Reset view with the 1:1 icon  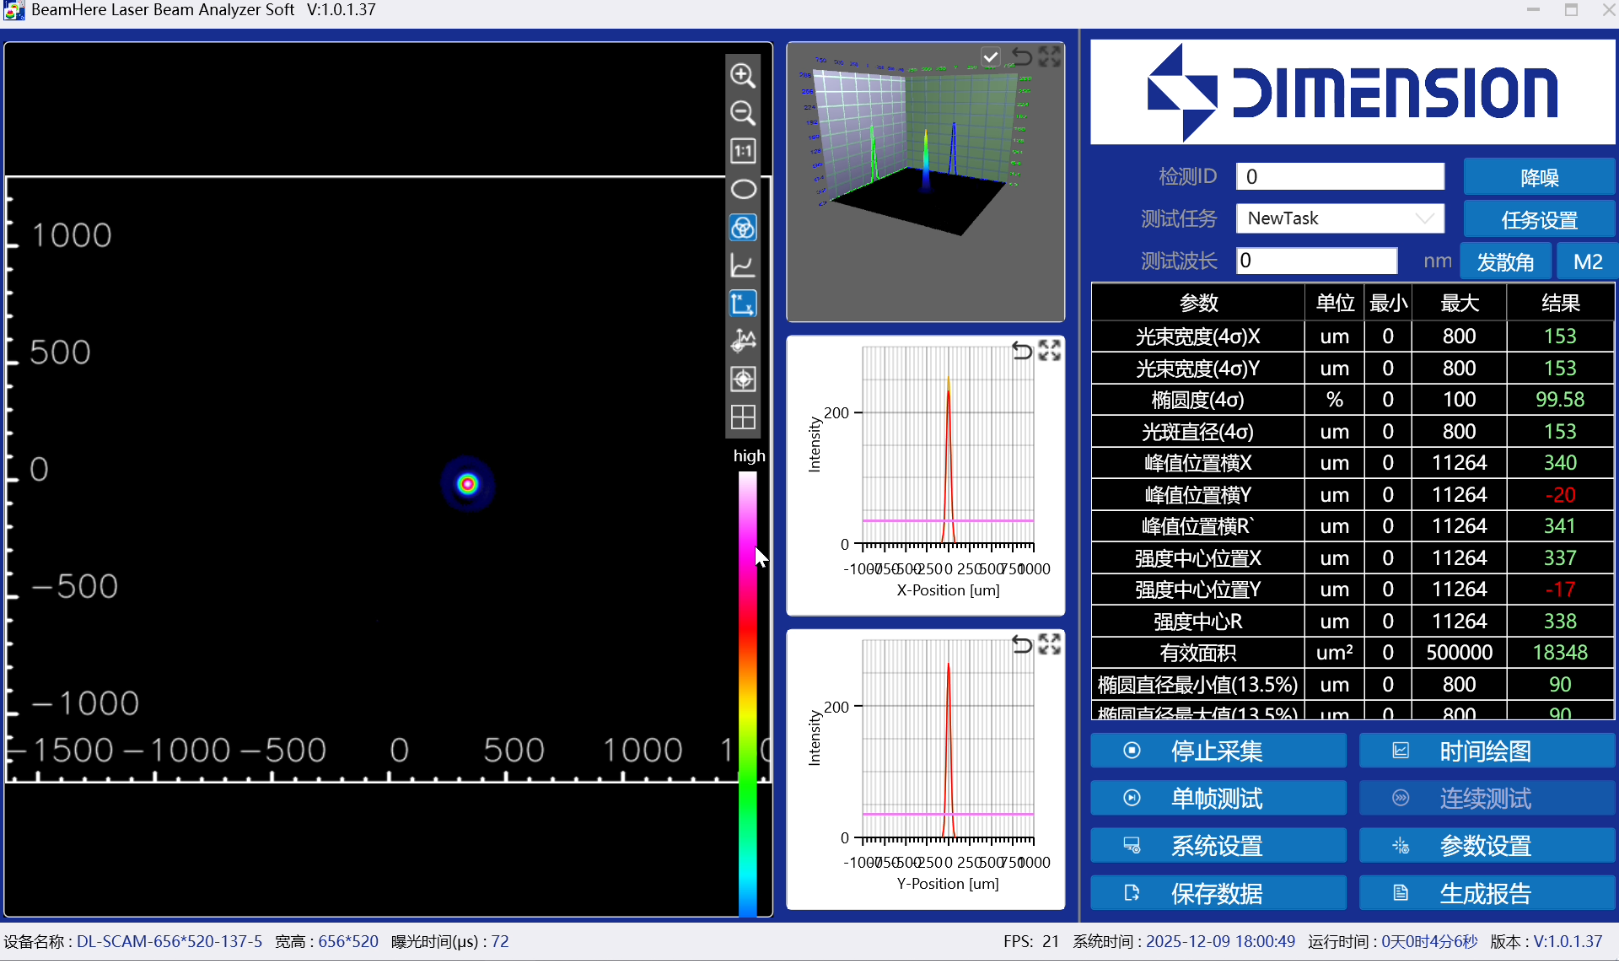coord(742,151)
